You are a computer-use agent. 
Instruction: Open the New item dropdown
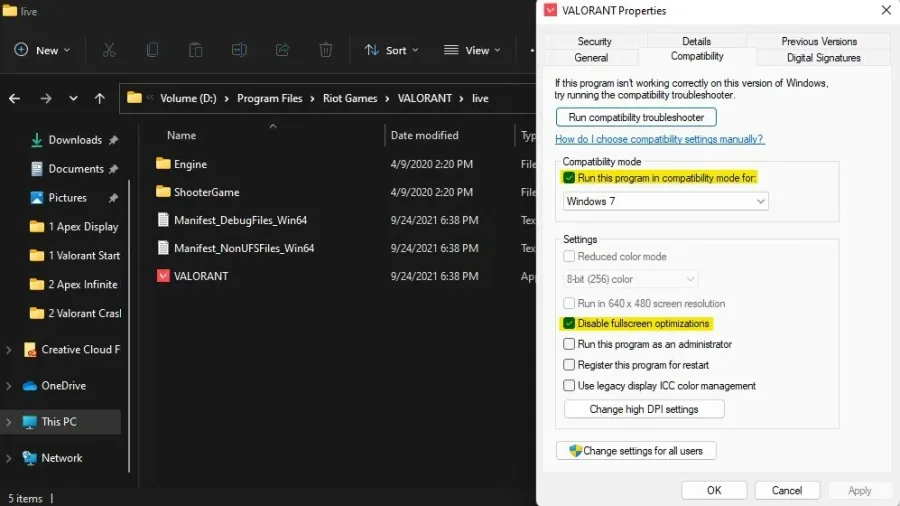coord(42,50)
